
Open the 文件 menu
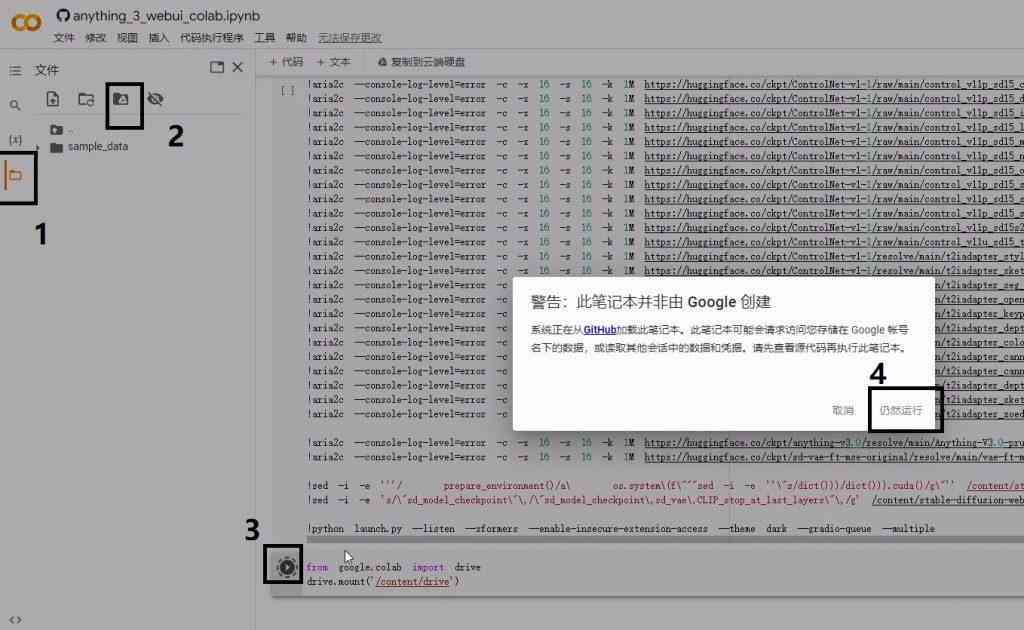tap(64, 38)
